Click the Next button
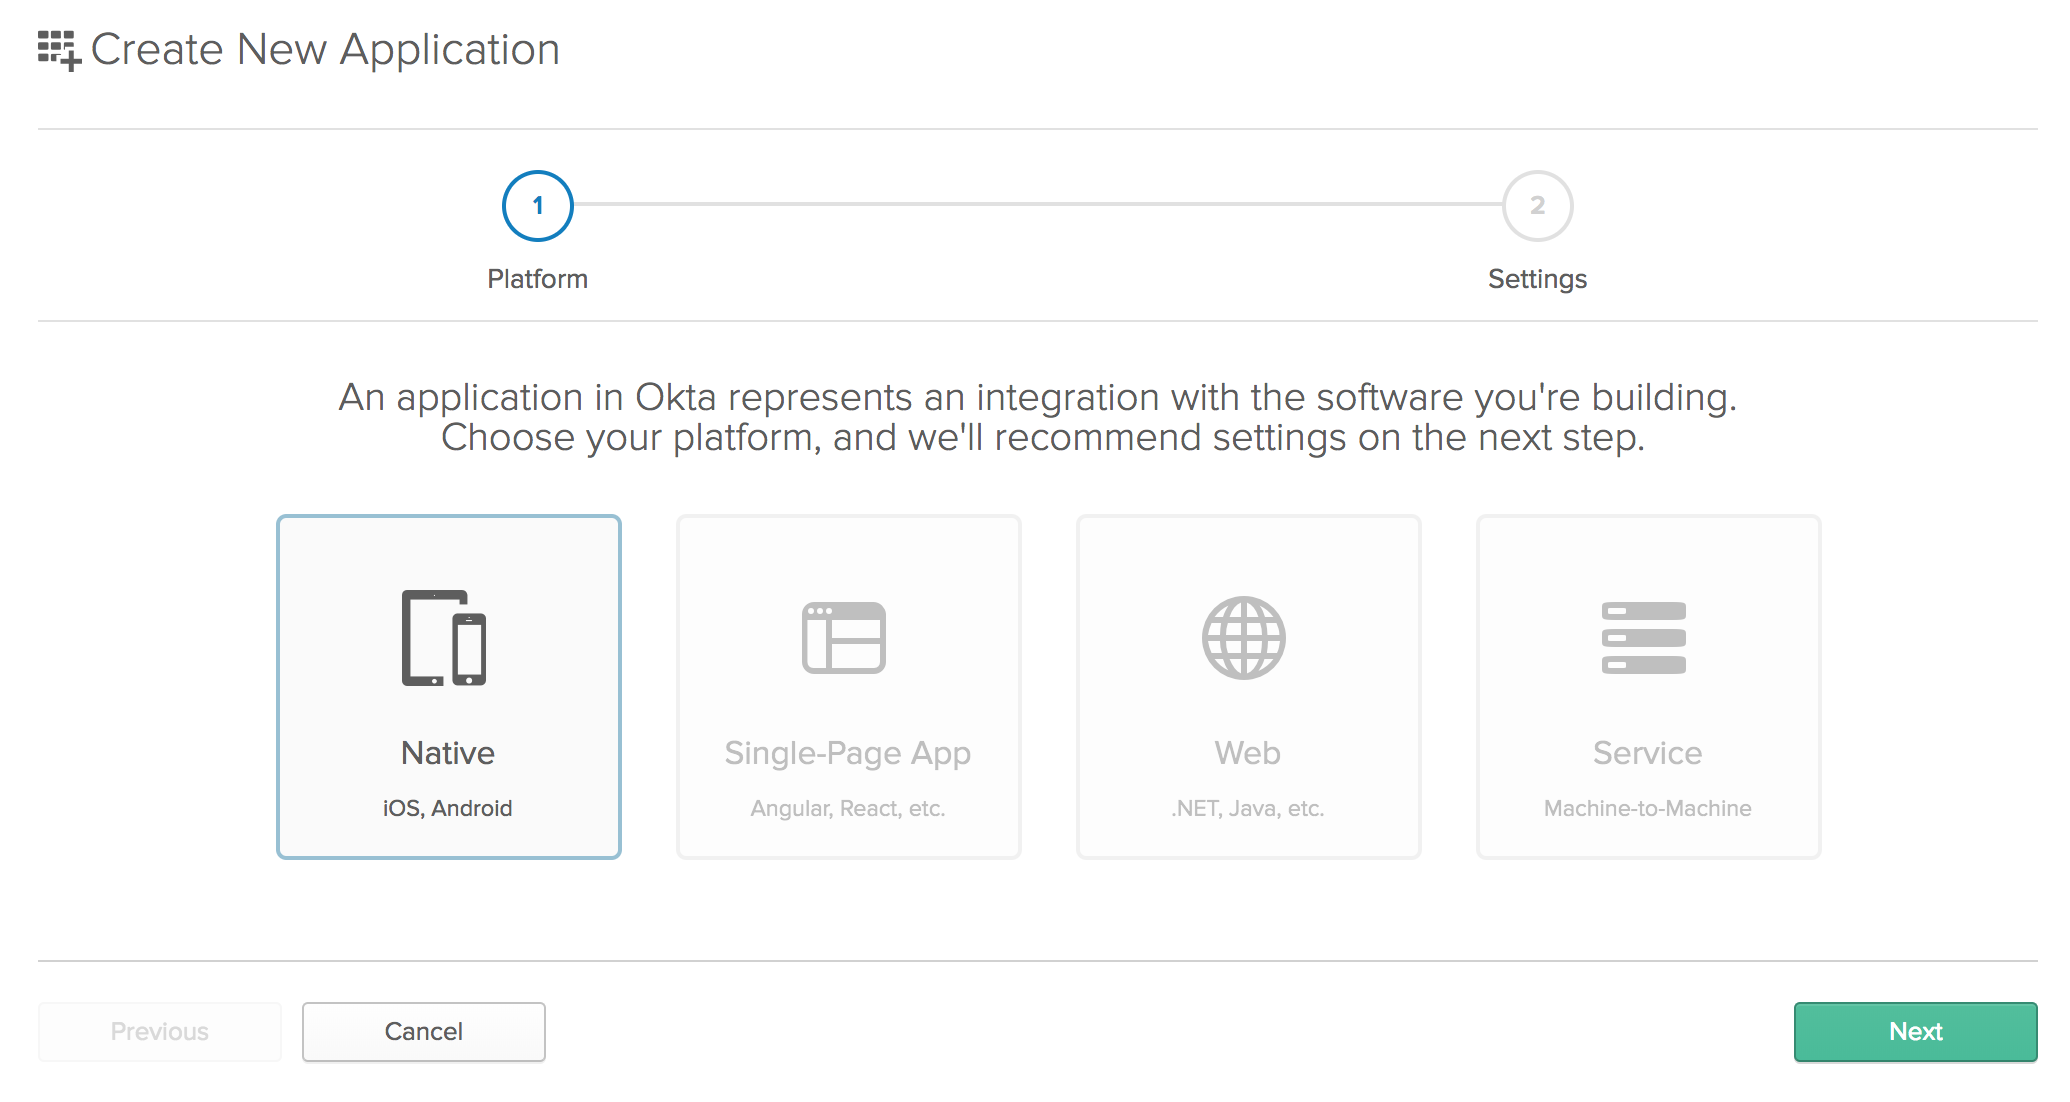 1916,1032
